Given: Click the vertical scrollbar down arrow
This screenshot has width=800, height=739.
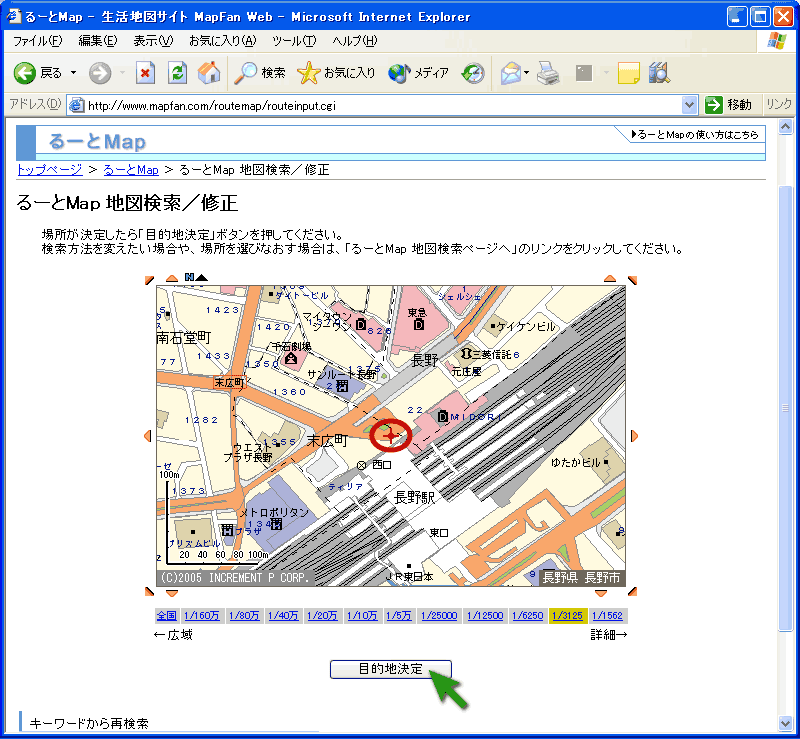Looking at the screenshot, I should click(x=785, y=722).
